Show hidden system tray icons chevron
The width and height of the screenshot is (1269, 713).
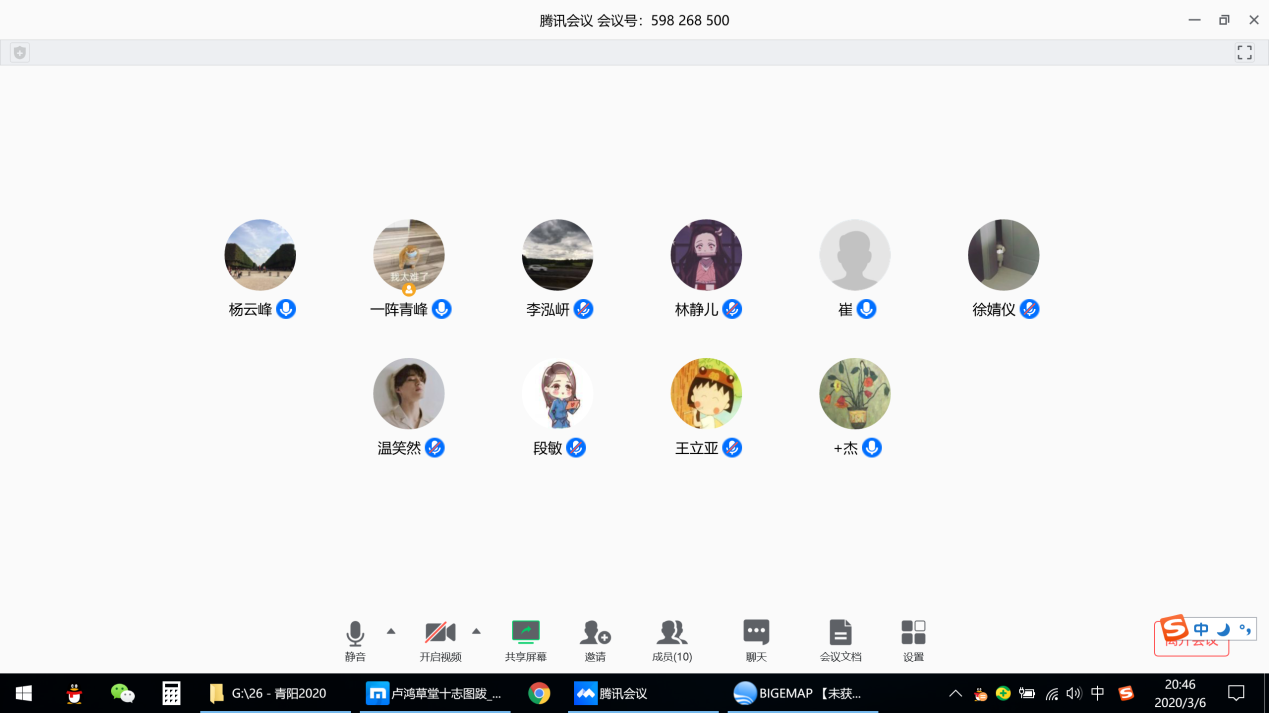tap(955, 693)
